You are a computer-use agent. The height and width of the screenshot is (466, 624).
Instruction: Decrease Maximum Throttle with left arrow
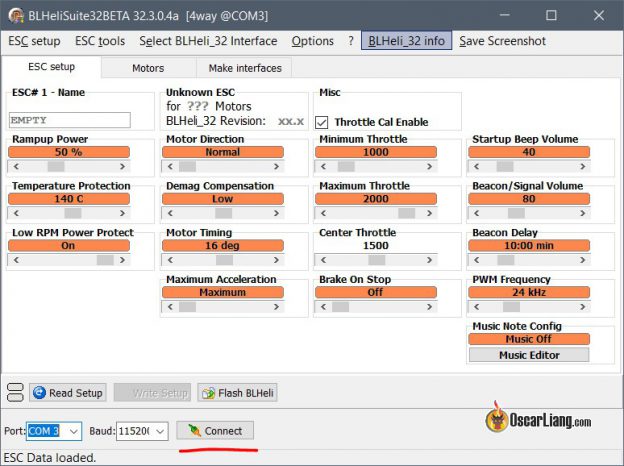coord(324,213)
